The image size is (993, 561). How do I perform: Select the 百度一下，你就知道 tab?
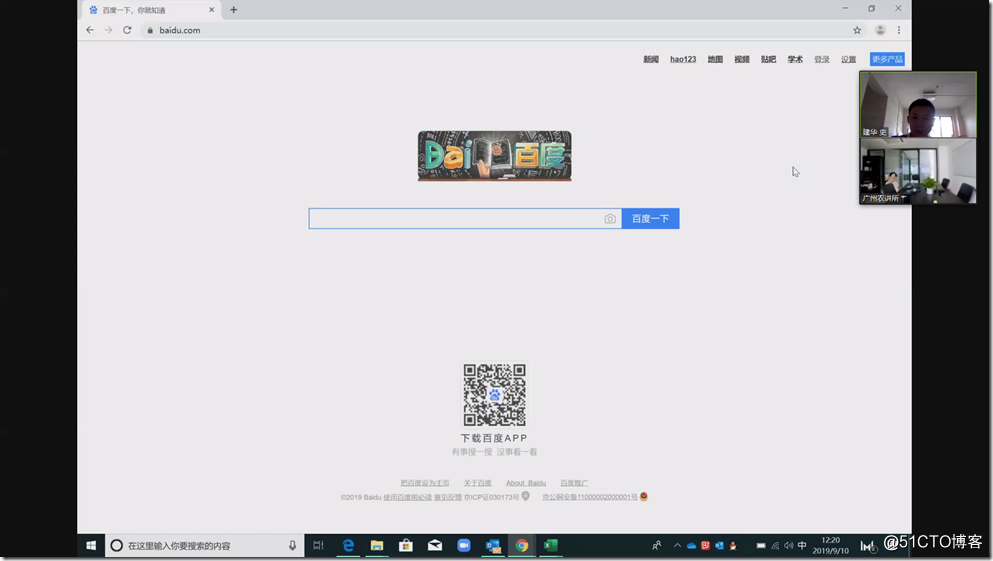click(152, 10)
